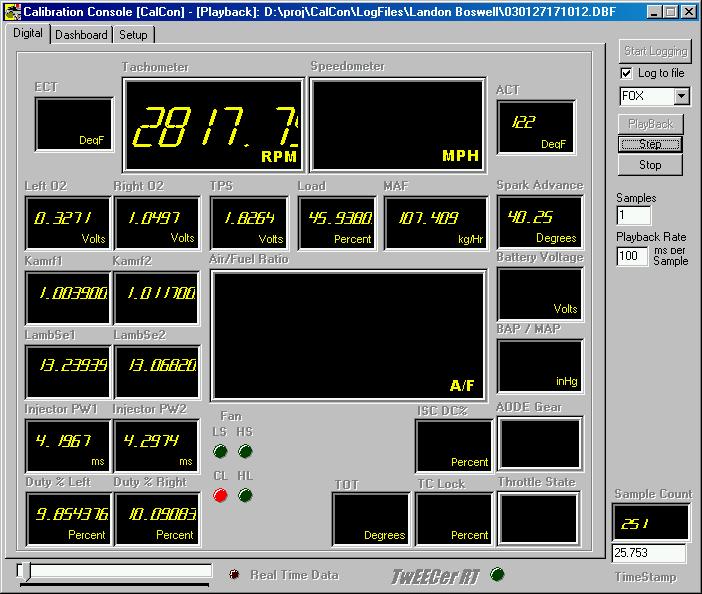Click the red CL indicator light
Screen dimensions: 702x594
(x=220, y=495)
